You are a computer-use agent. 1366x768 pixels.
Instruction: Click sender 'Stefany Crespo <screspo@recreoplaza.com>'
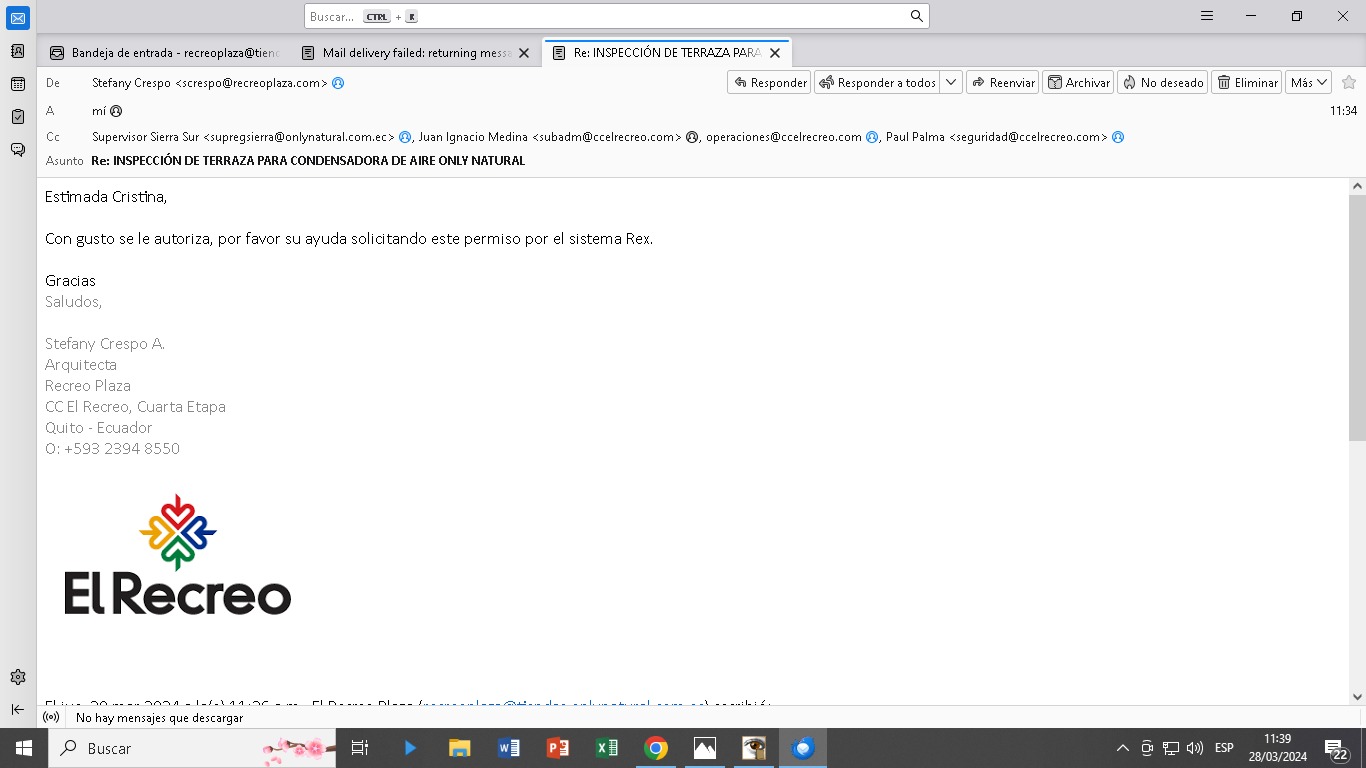pyautogui.click(x=210, y=83)
